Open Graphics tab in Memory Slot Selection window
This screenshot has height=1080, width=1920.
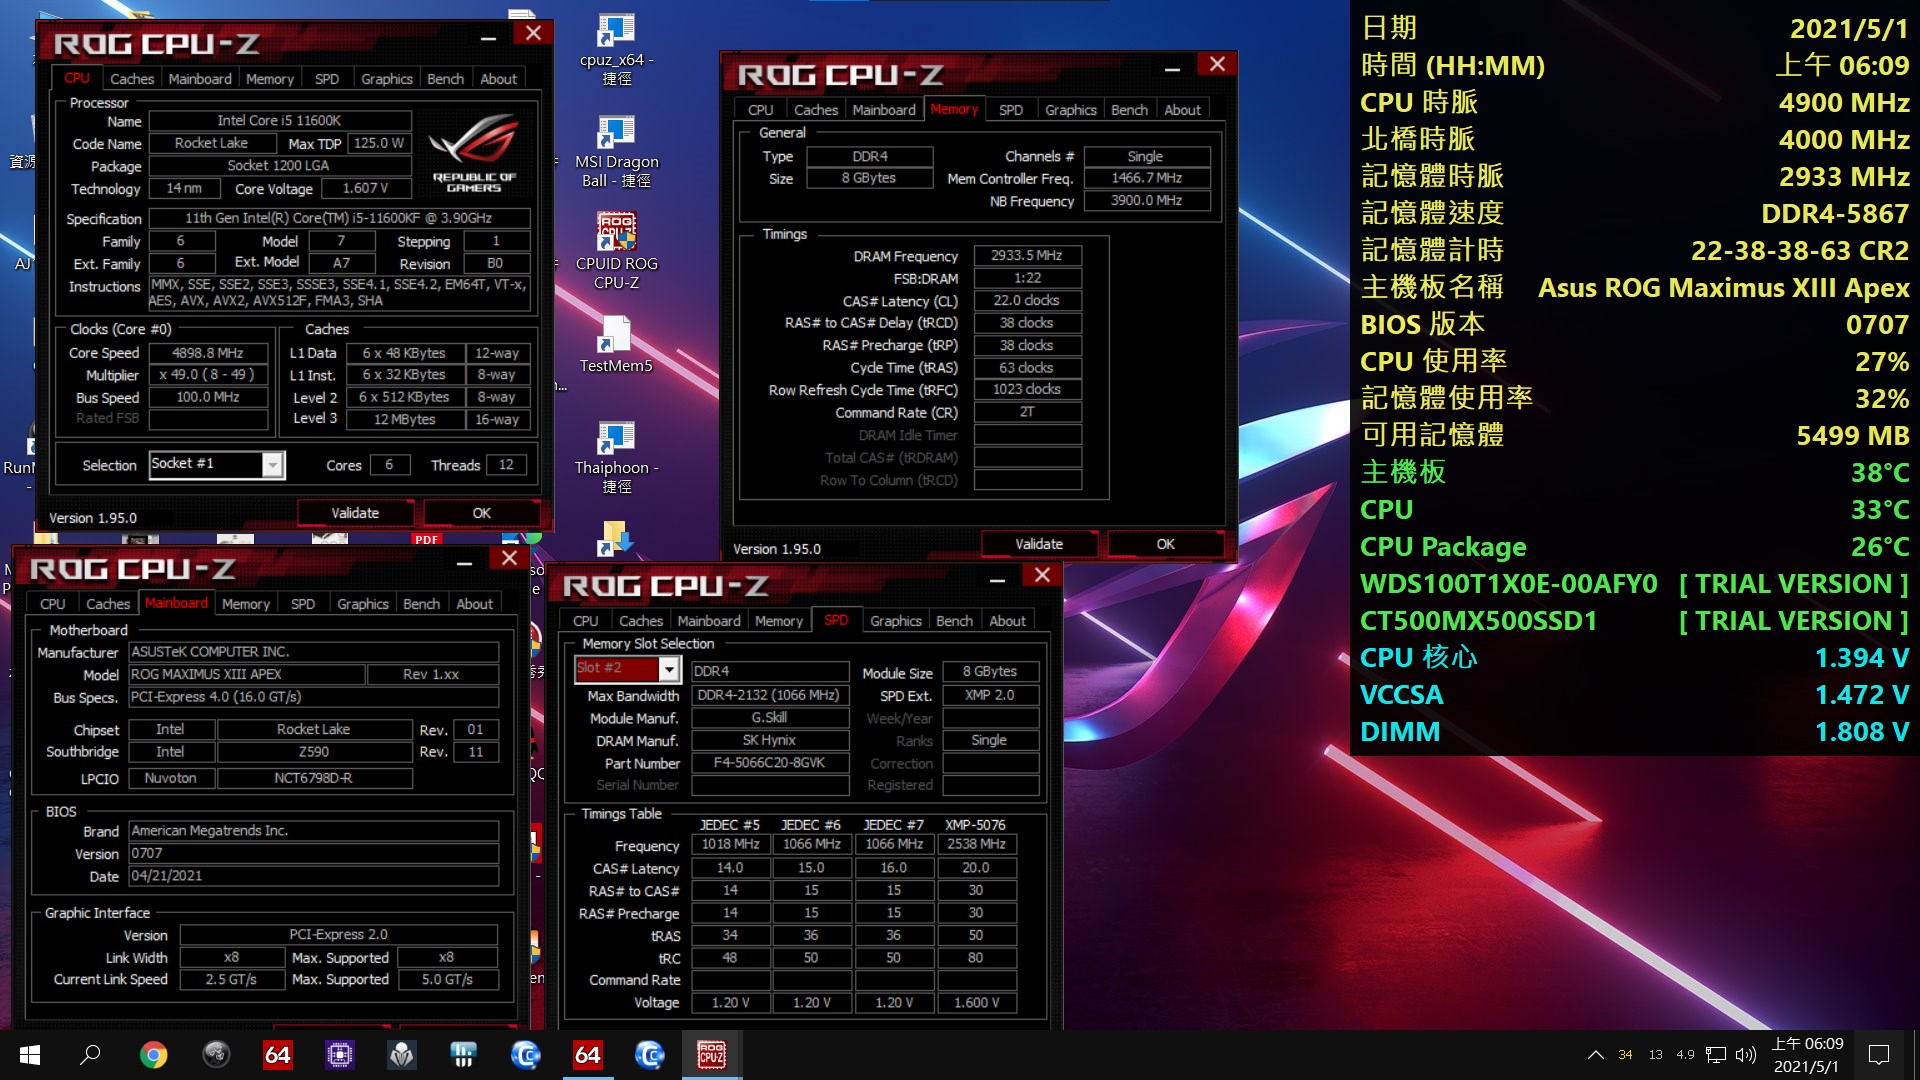click(x=896, y=621)
